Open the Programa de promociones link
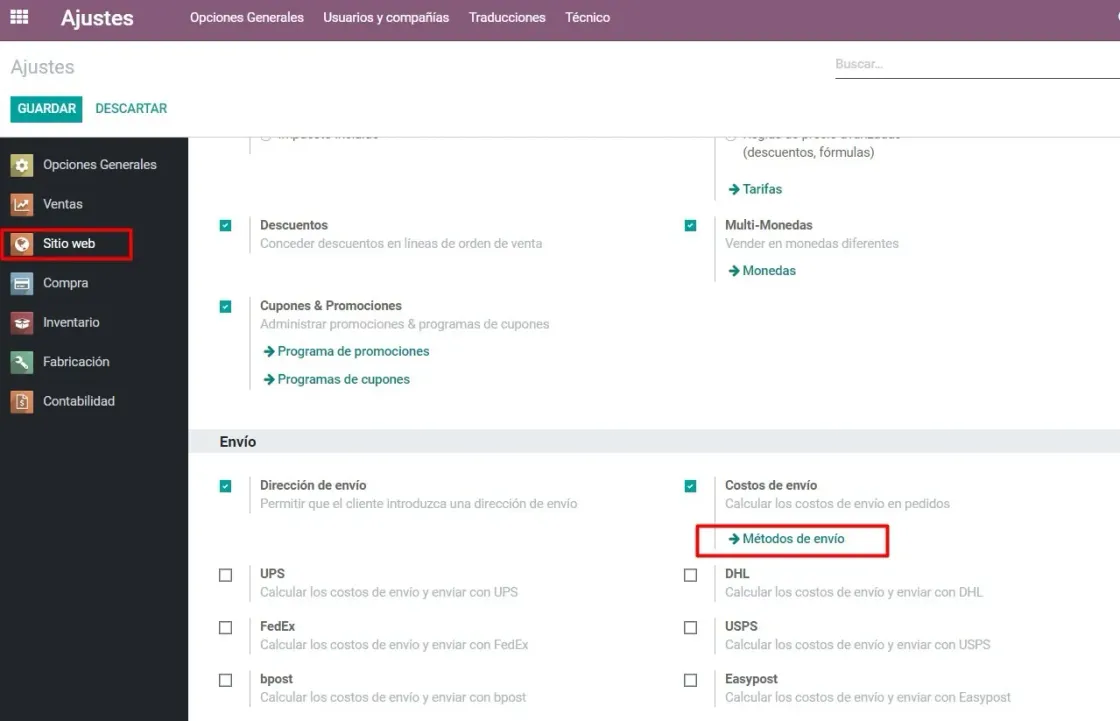The image size is (1120, 721). point(353,352)
